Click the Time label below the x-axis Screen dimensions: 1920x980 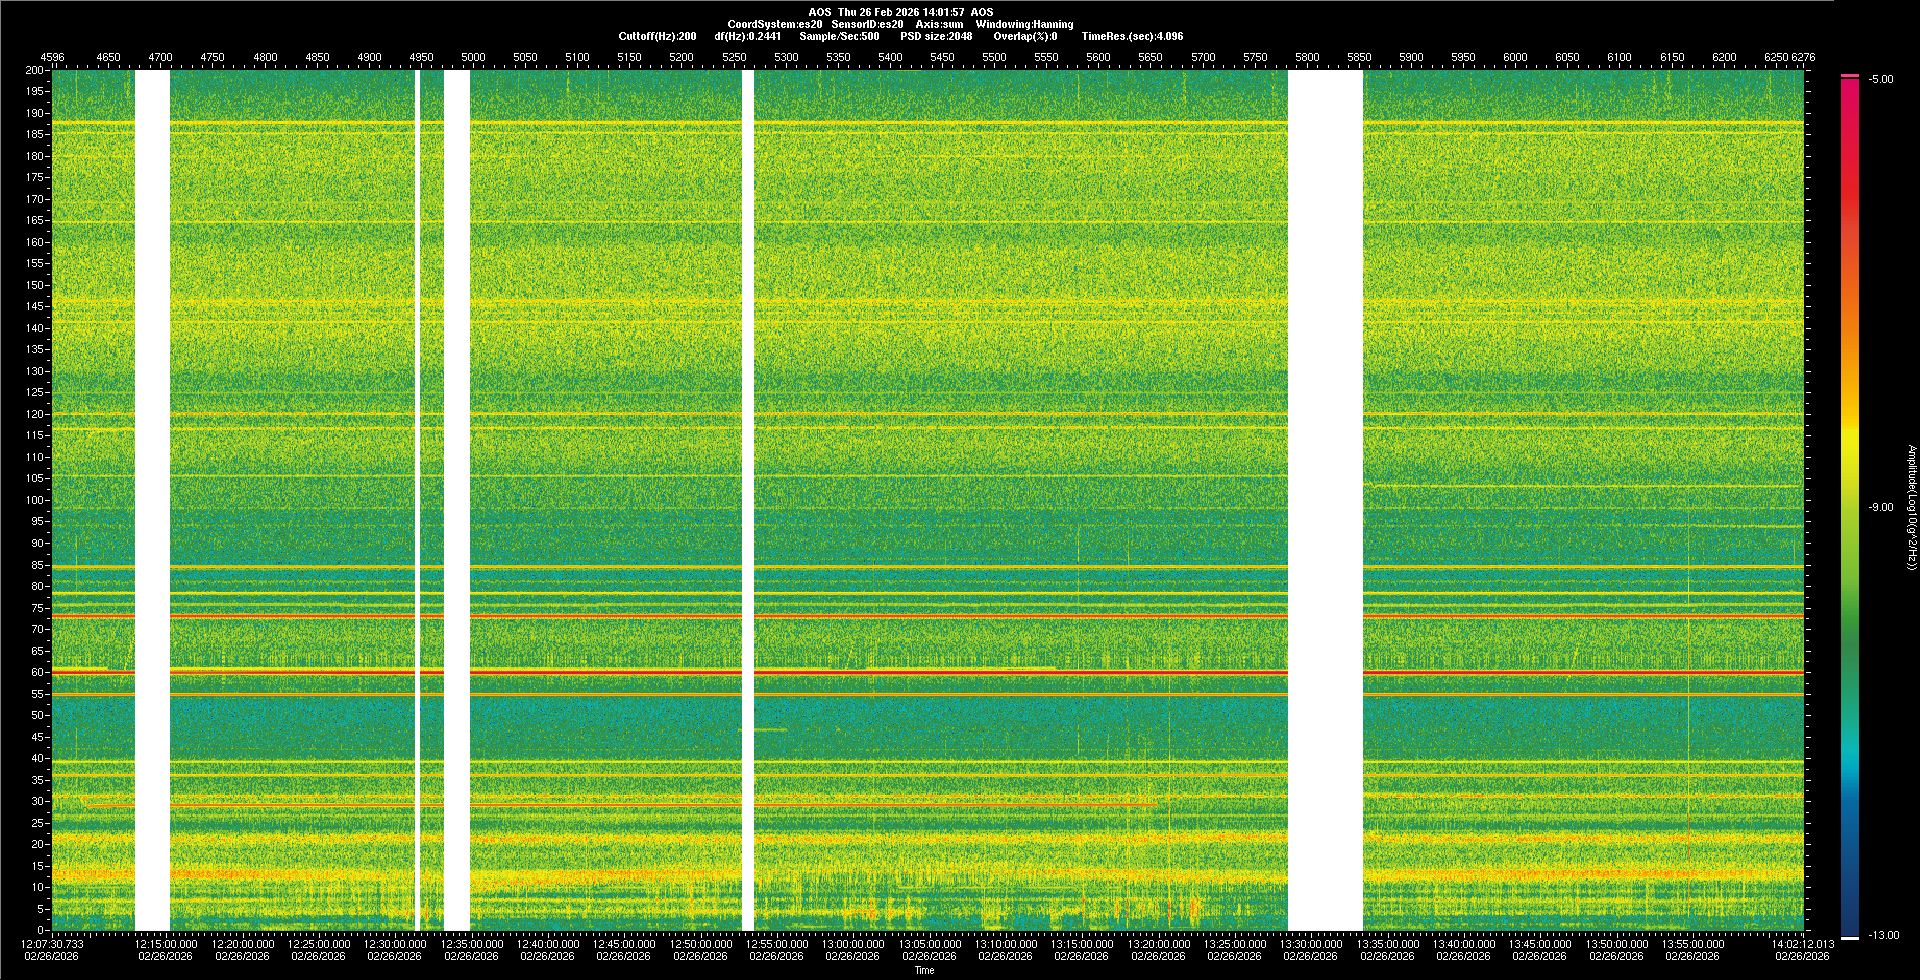(924, 970)
